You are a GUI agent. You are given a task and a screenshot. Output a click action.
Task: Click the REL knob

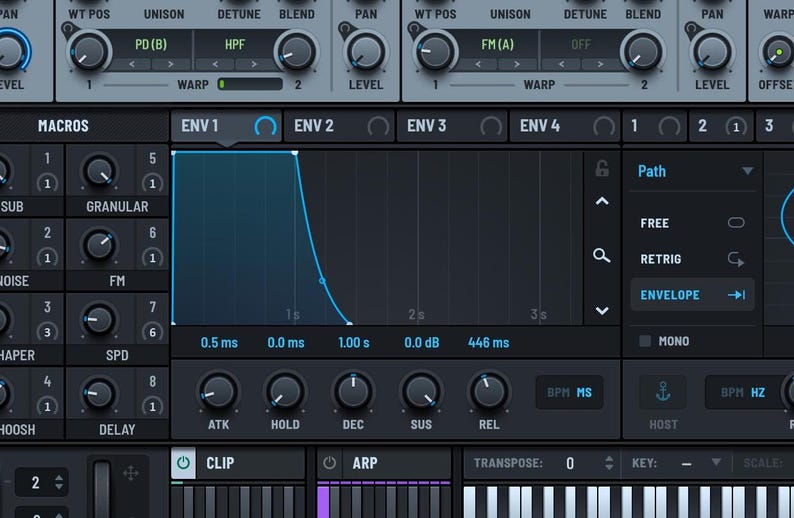click(x=489, y=392)
